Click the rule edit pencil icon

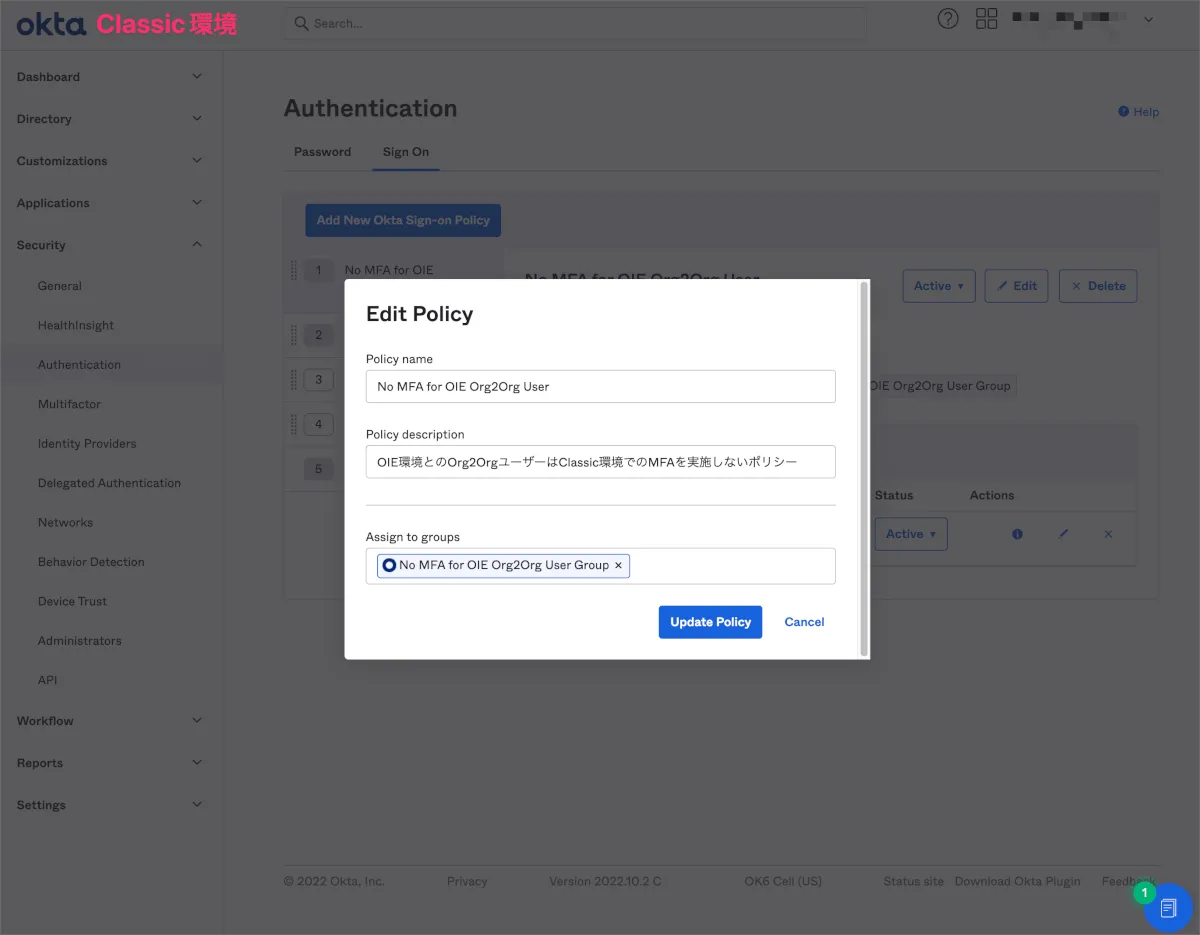pyautogui.click(x=1063, y=534)
